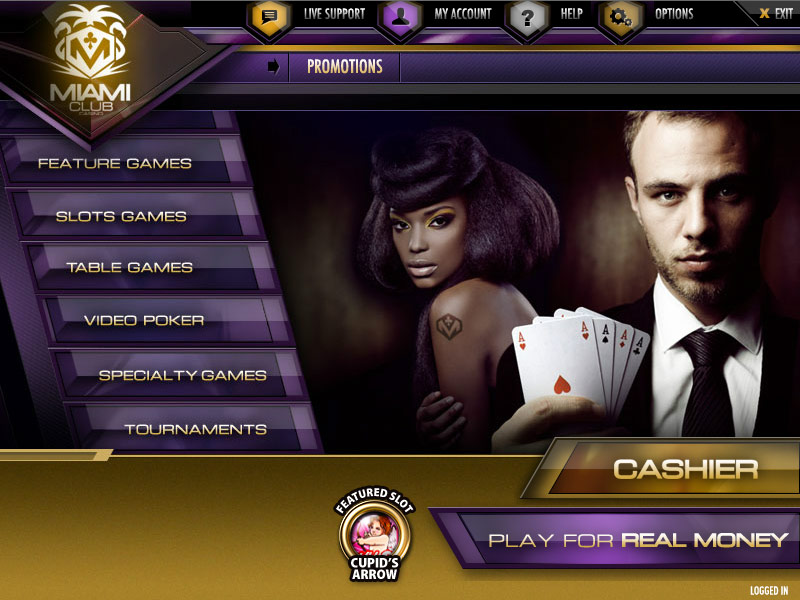Click the Help question mark icon

[528, 19]
